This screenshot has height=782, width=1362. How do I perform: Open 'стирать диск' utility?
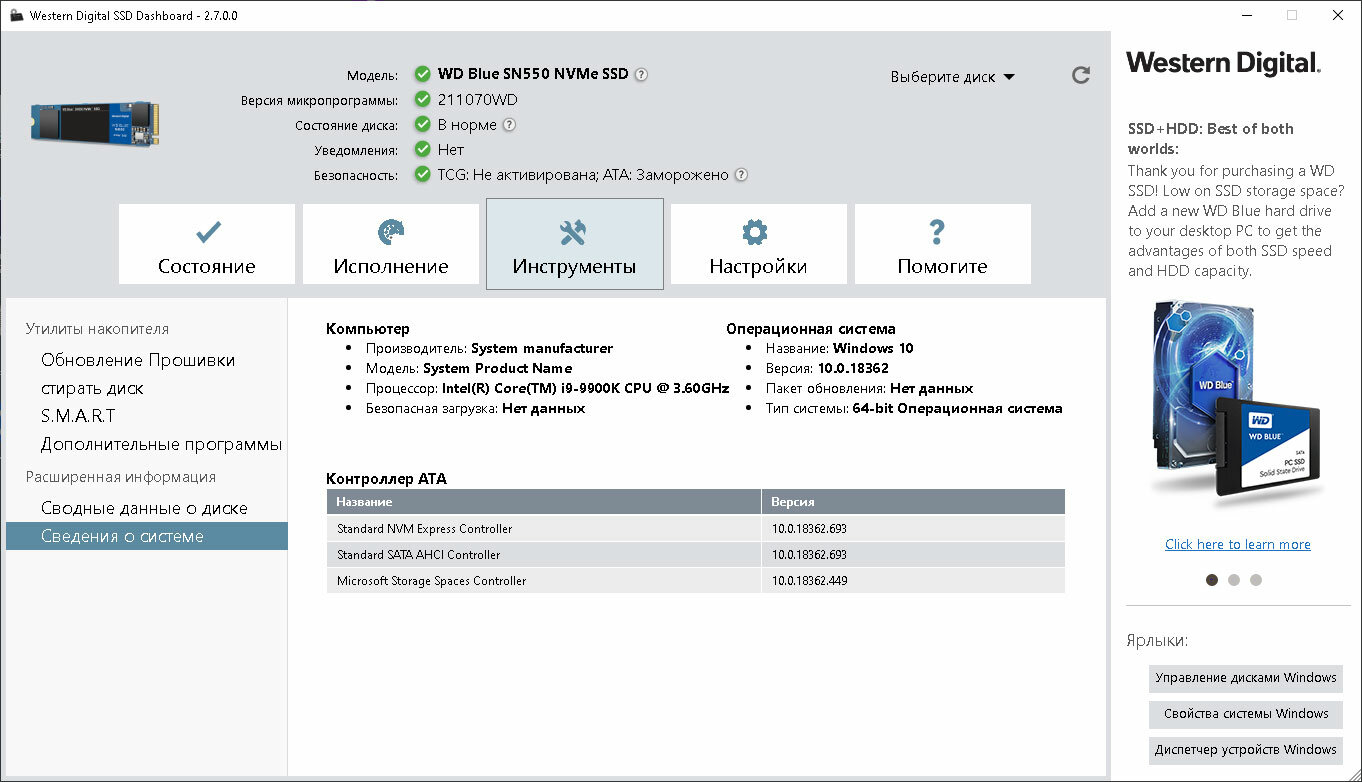(x=92, y=388)
